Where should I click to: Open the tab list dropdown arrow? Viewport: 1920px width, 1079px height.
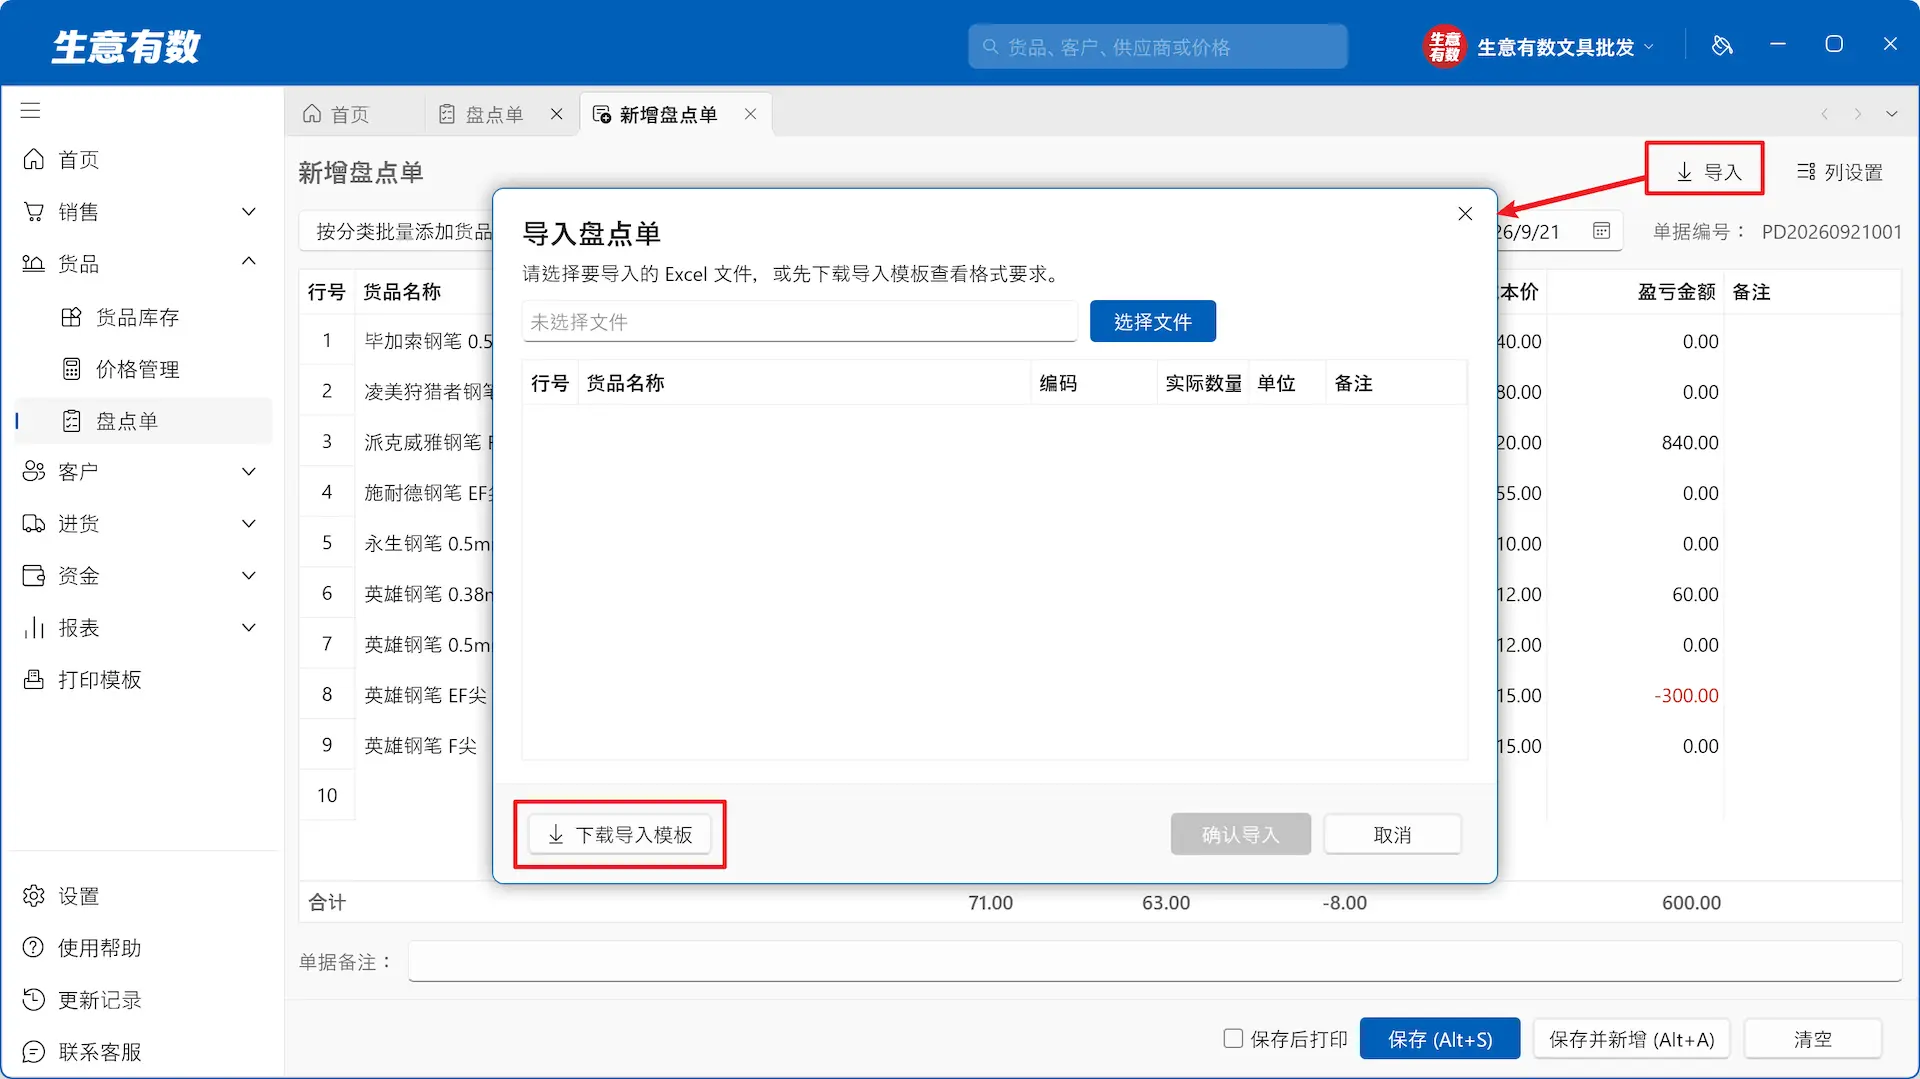coord(1892,114)
